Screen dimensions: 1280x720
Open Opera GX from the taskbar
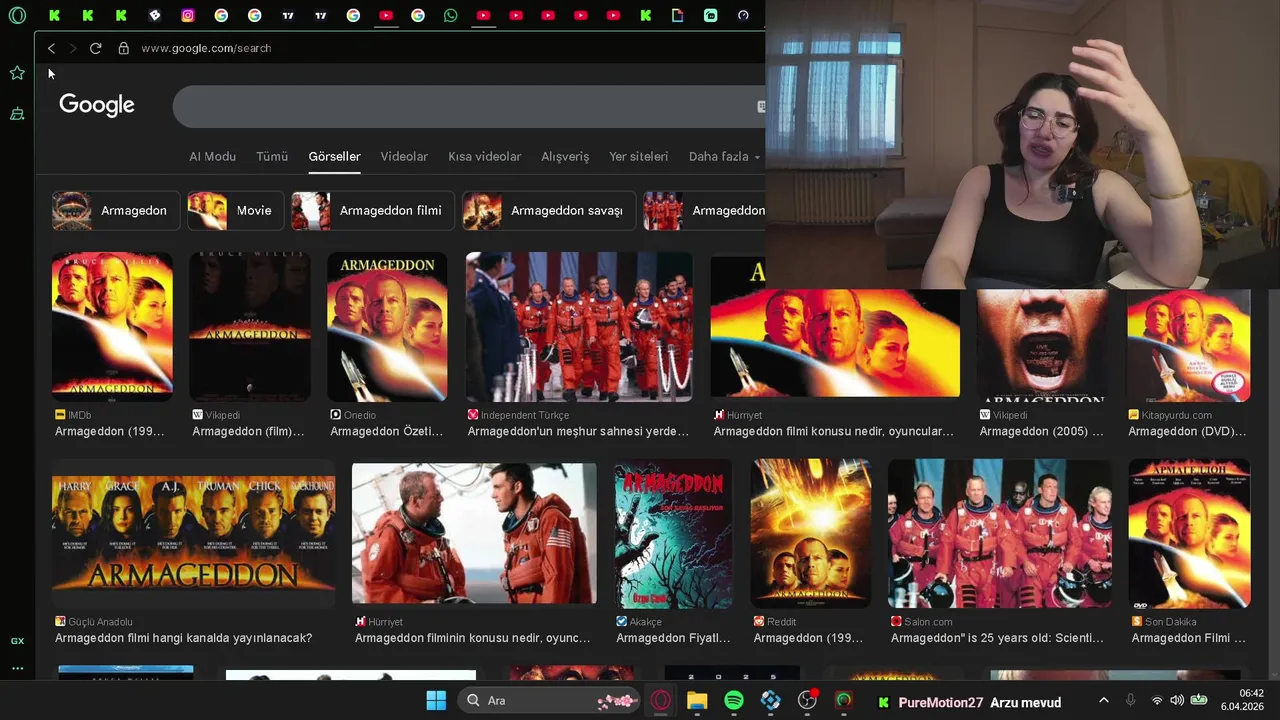tap(660, 701)
